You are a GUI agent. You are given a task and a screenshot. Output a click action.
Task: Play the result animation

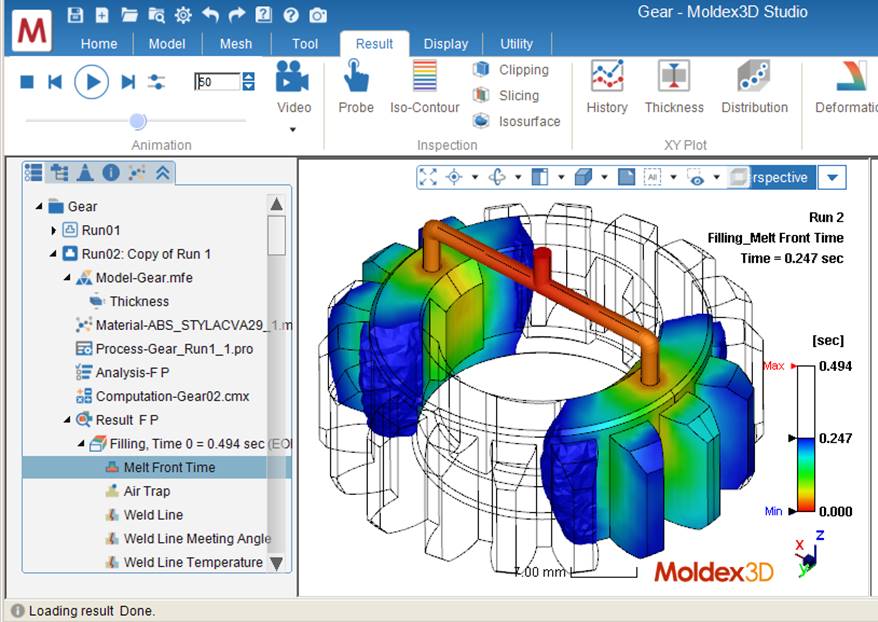point(91,81)
